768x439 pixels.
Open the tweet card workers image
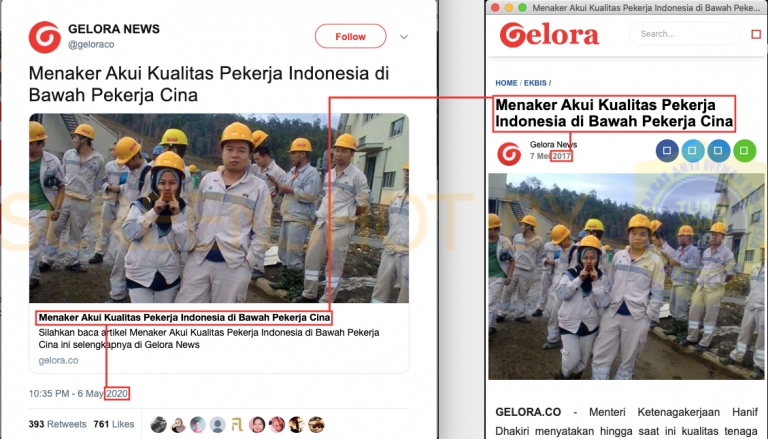tap(219, 208)
